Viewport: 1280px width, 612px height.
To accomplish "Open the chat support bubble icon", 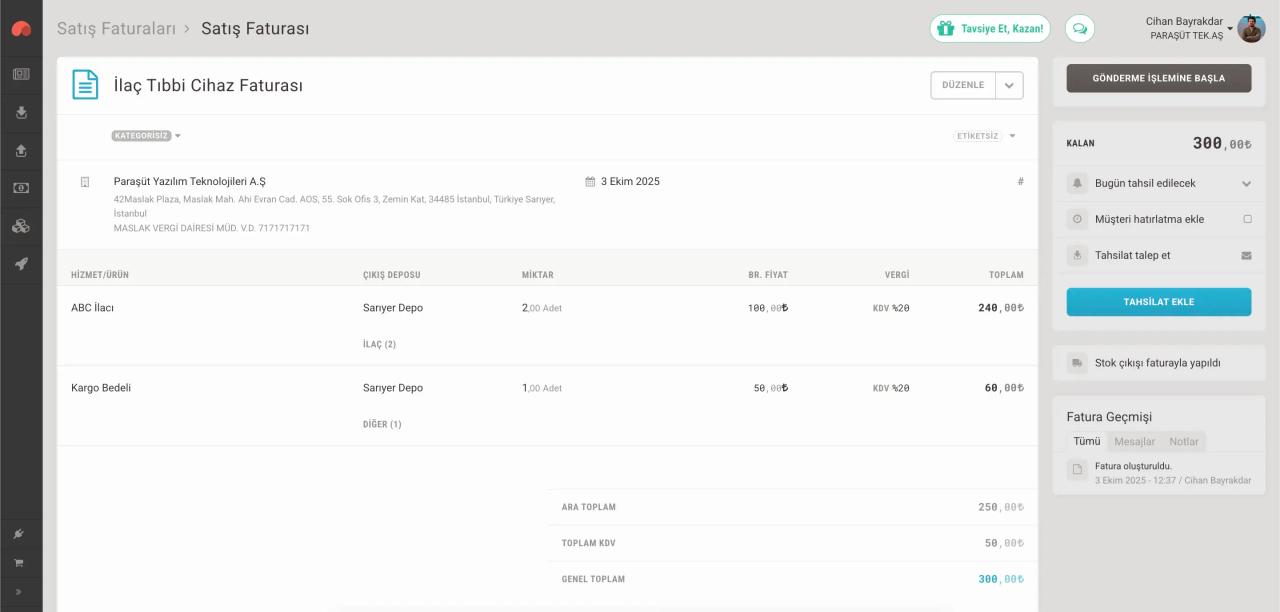I will pyautogui.click(x=1079, y=29).
